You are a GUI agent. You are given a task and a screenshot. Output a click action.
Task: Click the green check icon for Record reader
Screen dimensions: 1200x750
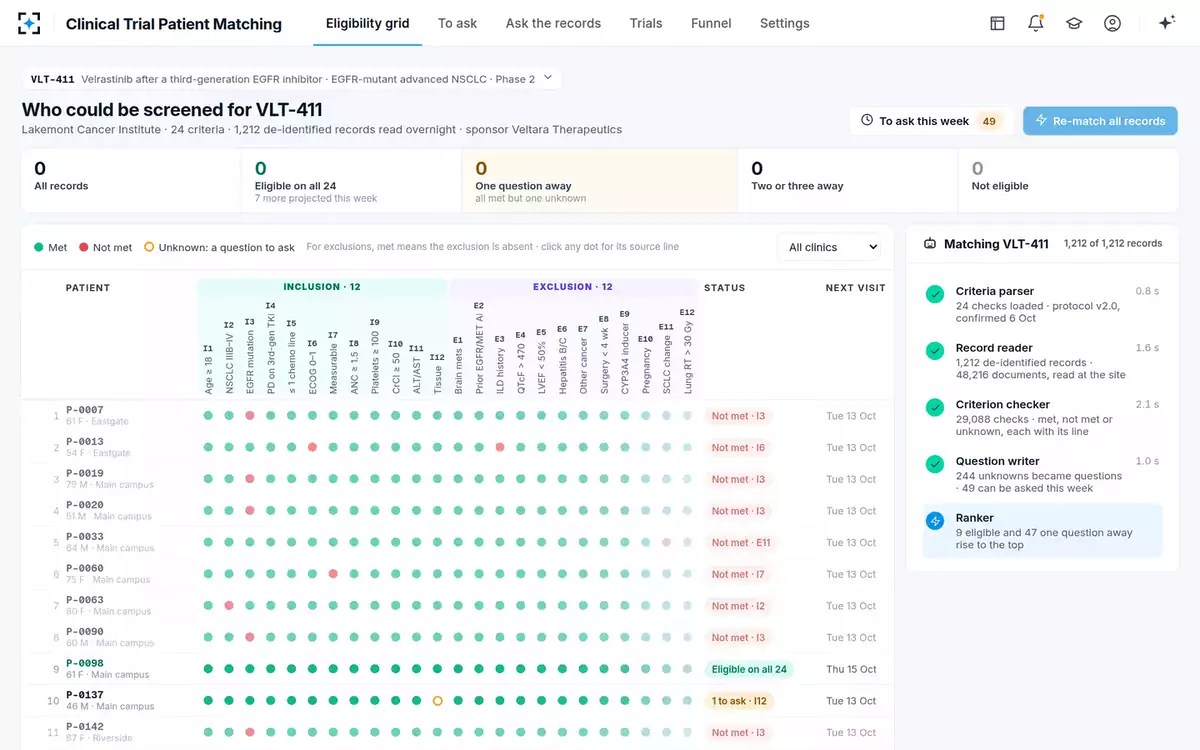935,350
